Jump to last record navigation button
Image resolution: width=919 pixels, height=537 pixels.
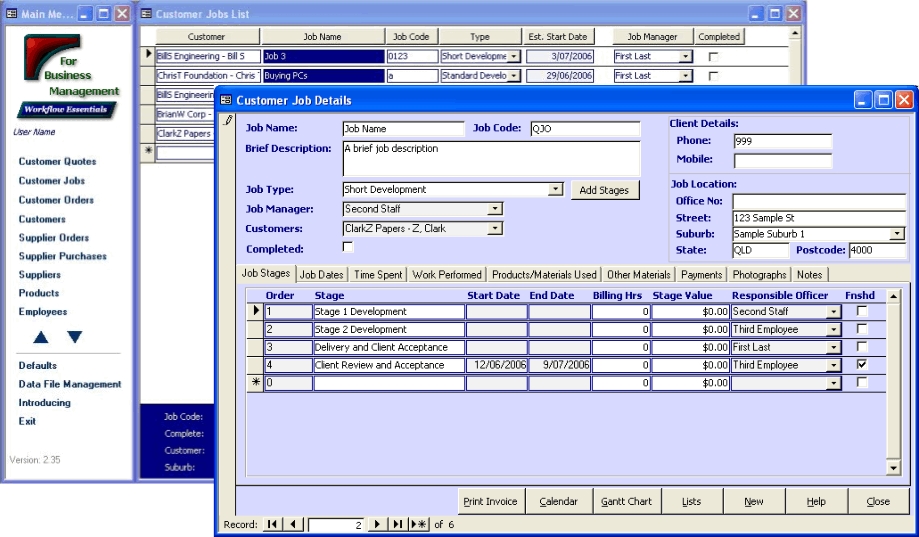point(397,524)
